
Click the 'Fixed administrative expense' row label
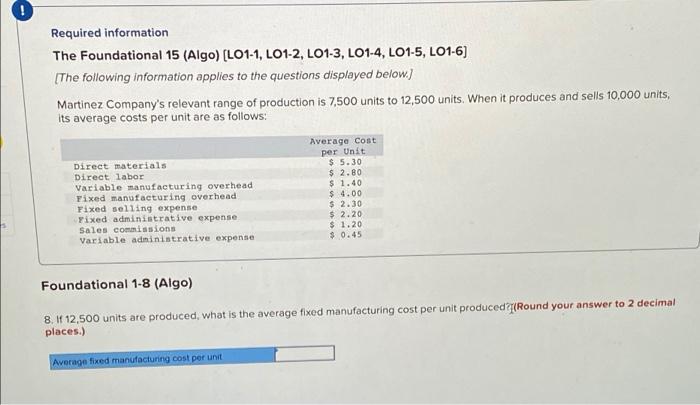coord(158,217)
